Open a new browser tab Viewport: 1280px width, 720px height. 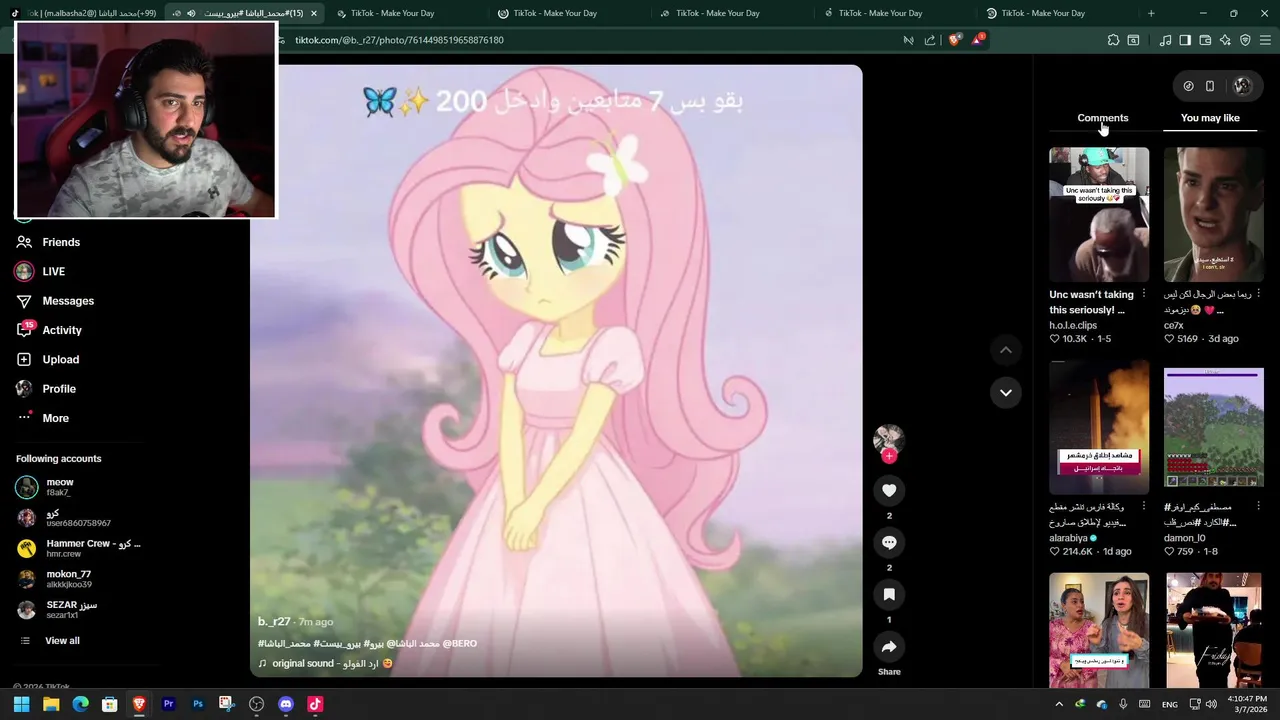coord(1151,13)
